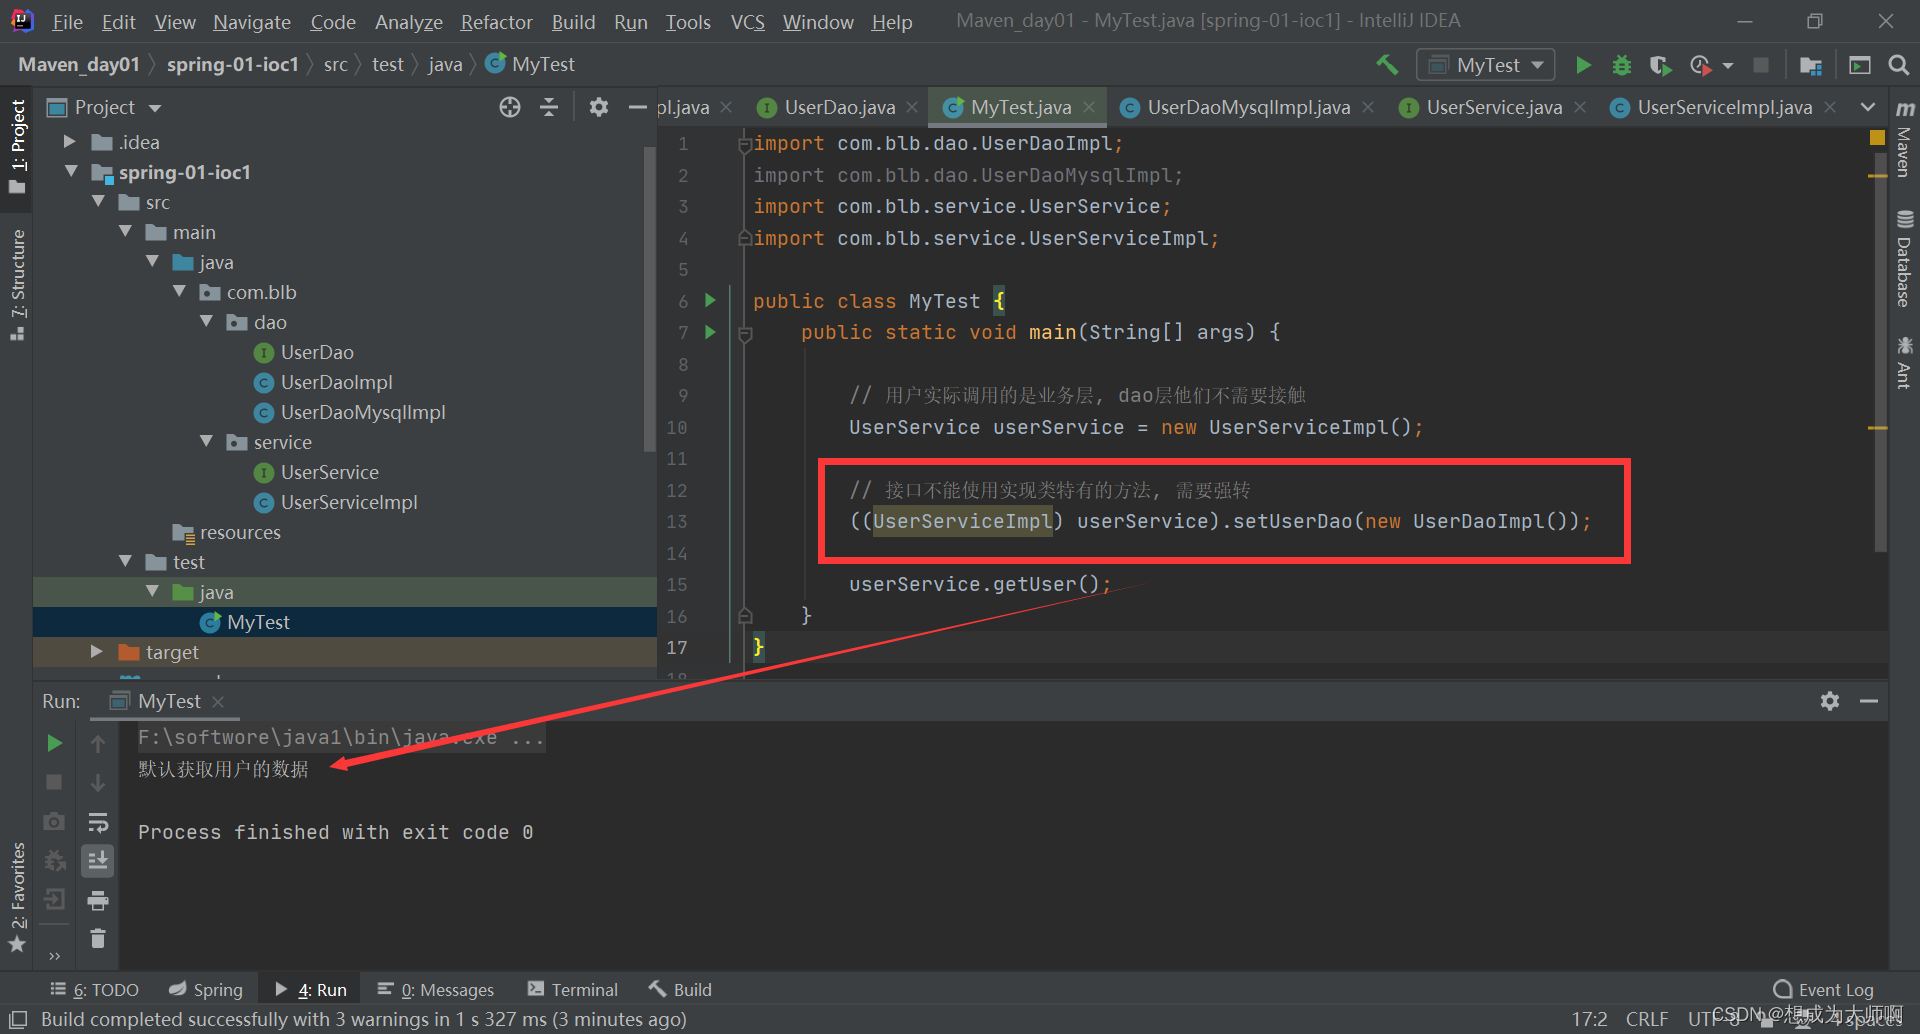The image size is (1920, 1034).
Task: Expand the .idea folder
Action: (70, 142)
